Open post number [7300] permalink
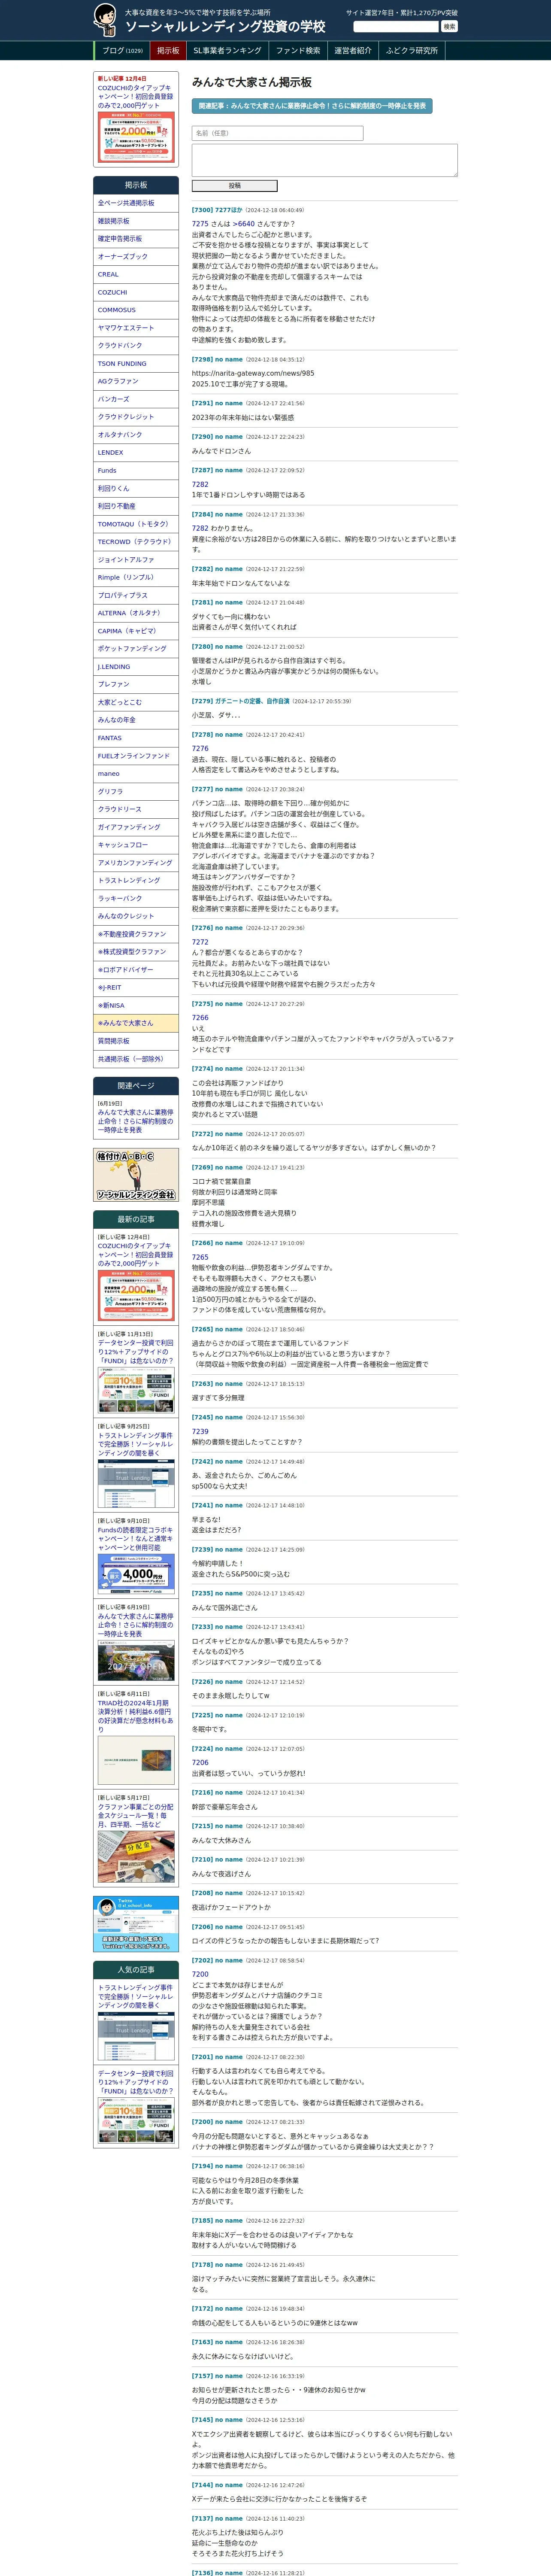The width and height of the screenshot is (551, 2576). (x=202, y=210)
